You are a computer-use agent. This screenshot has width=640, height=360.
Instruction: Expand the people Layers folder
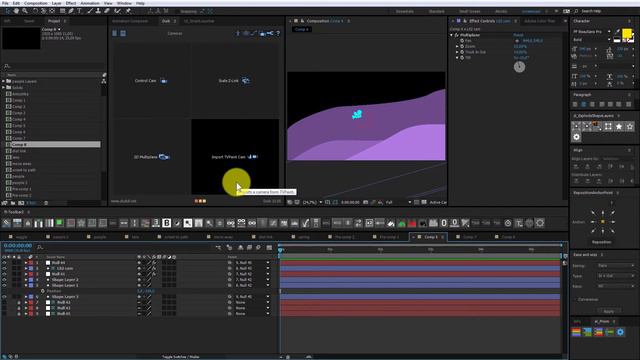4,81
